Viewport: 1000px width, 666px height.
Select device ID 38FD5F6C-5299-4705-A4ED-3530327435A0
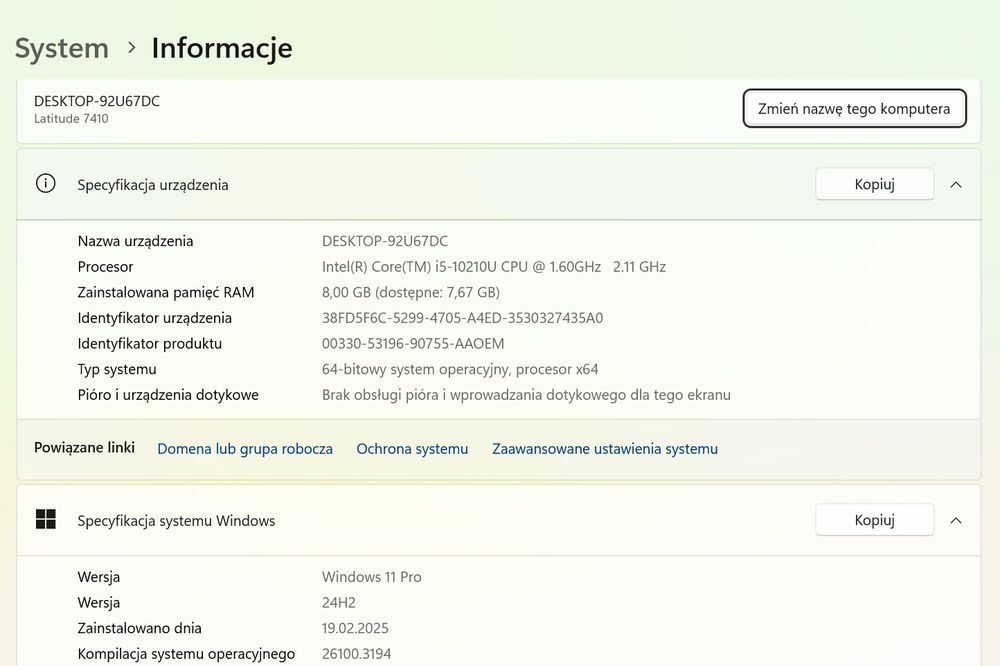(462, 318)
